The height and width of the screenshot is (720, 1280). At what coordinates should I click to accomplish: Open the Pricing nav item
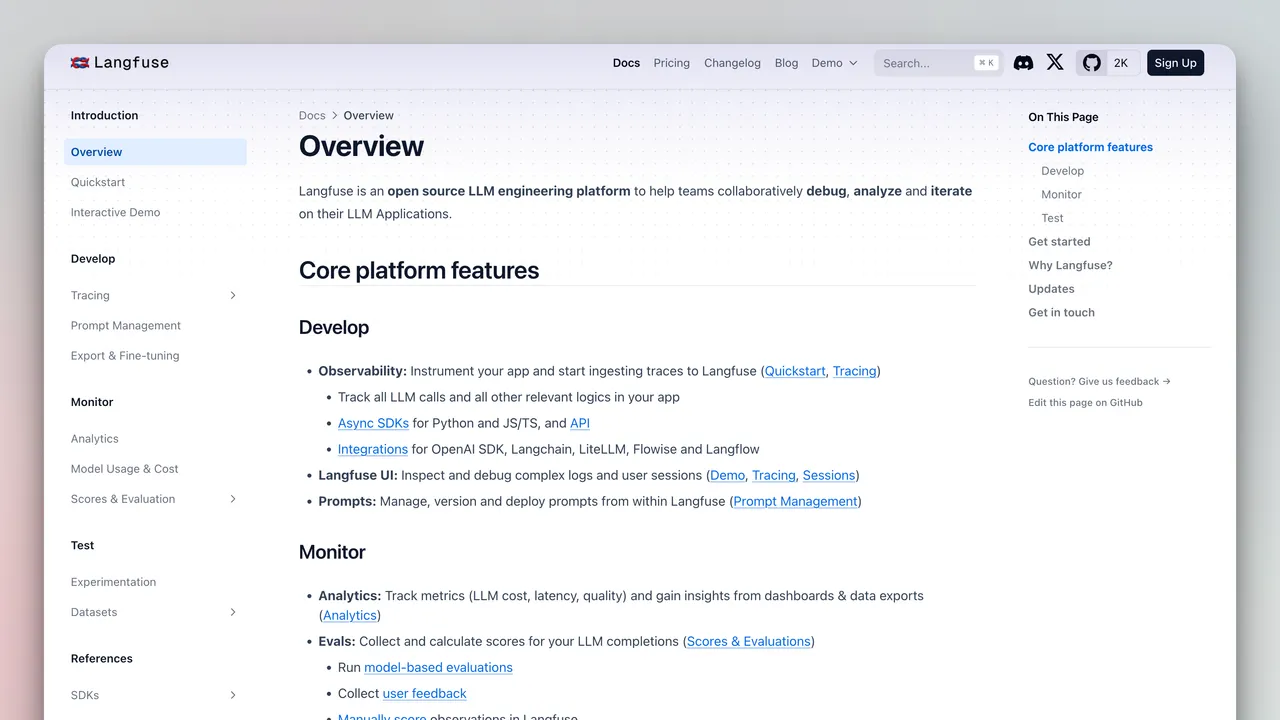(671, 63)
